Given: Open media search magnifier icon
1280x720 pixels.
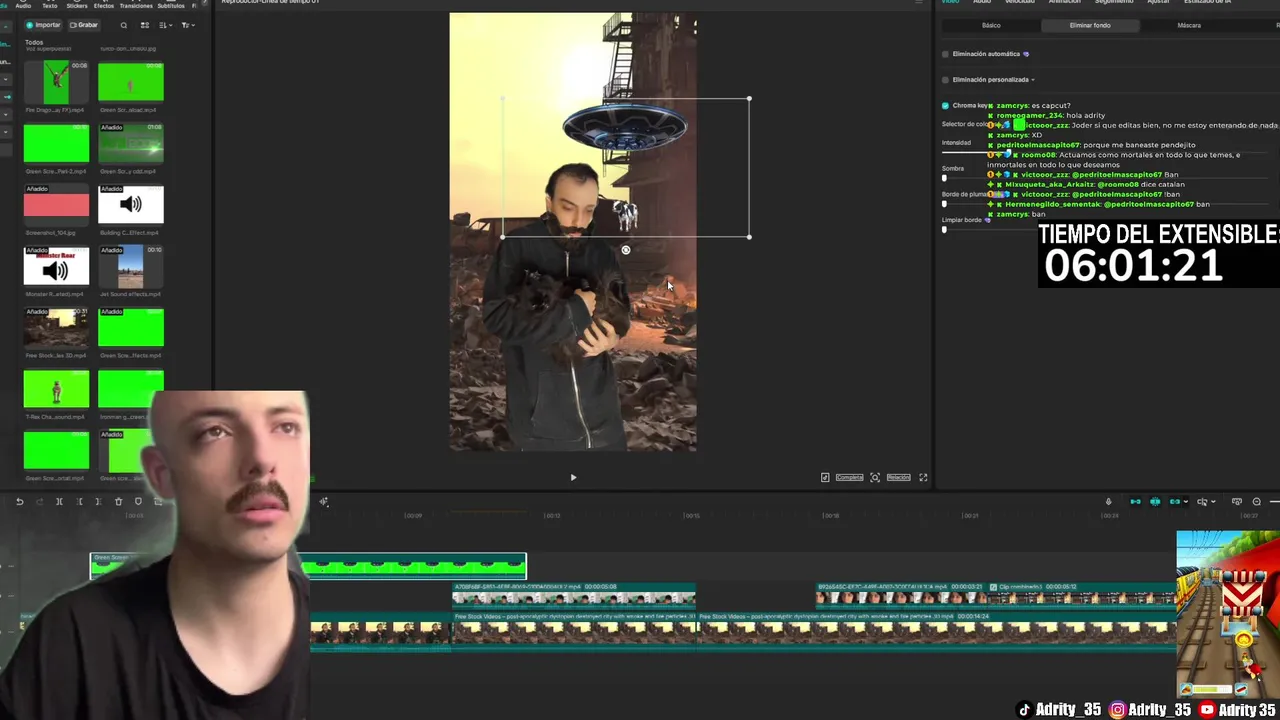Looking at the screenshot, I should (x=124, y=25).
